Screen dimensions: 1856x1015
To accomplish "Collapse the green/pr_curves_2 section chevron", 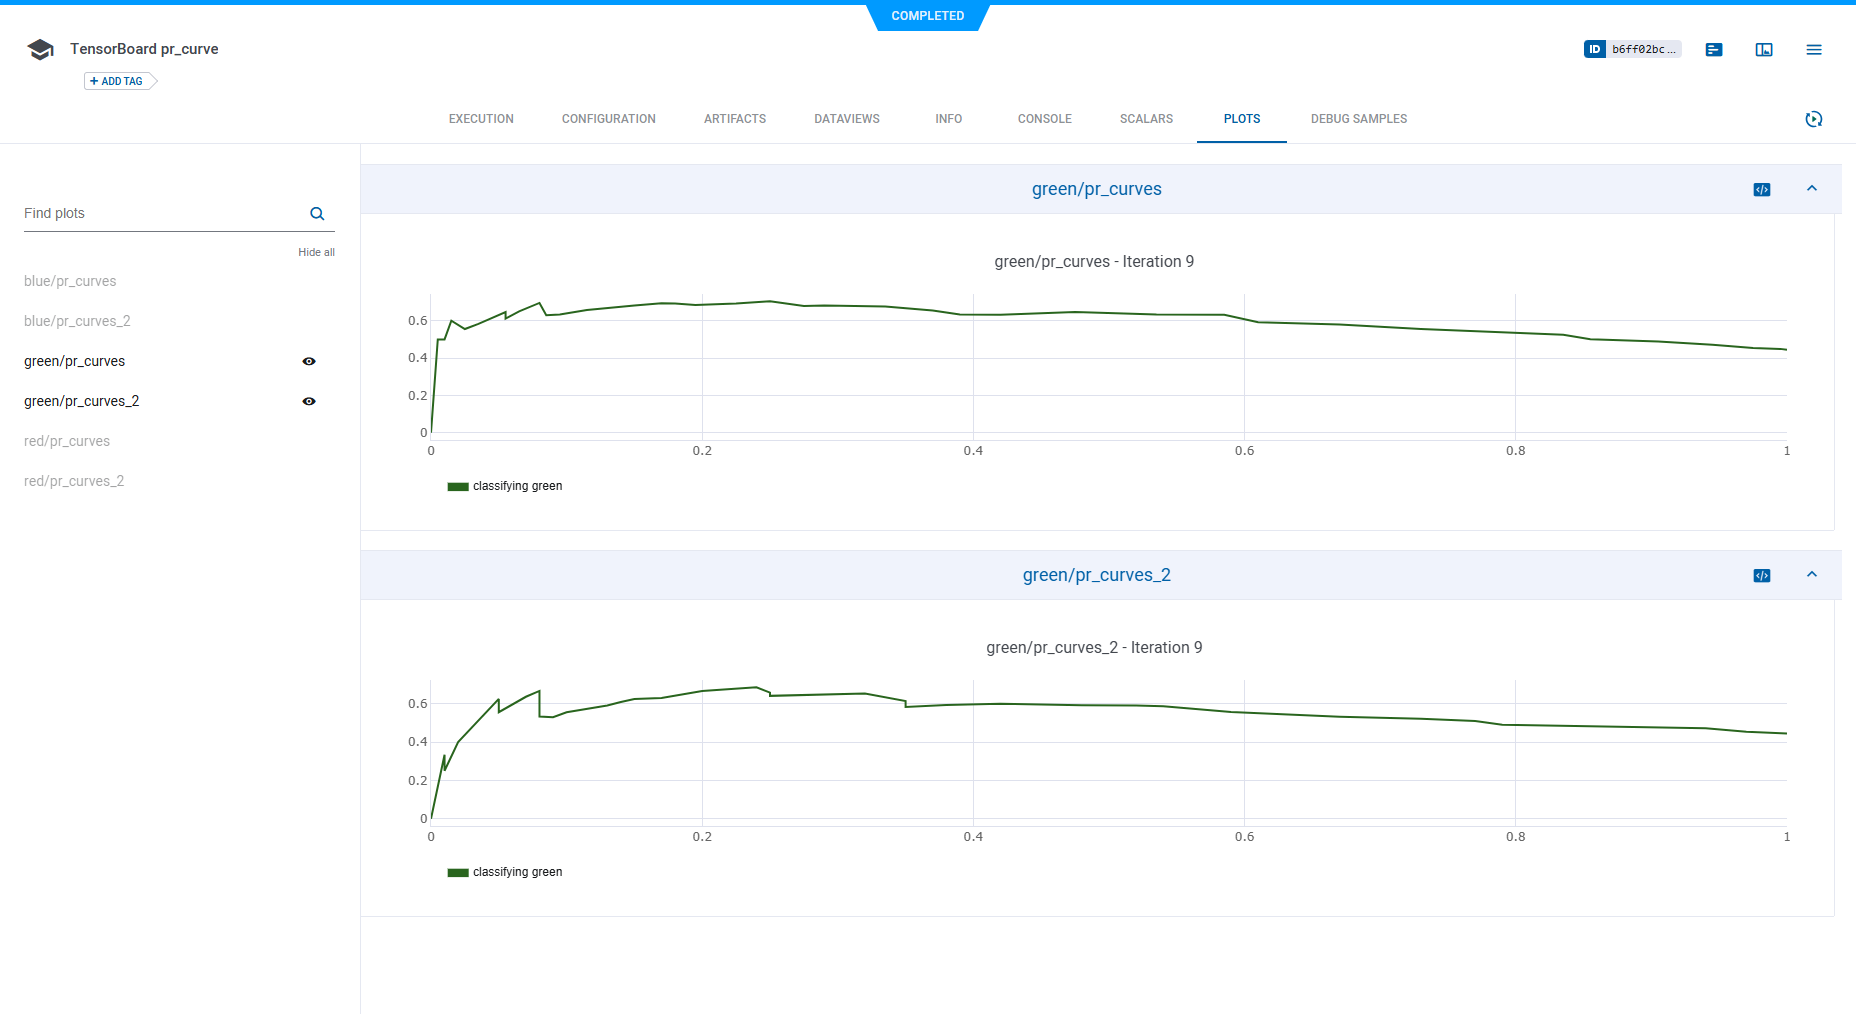I will (1811, 575).
